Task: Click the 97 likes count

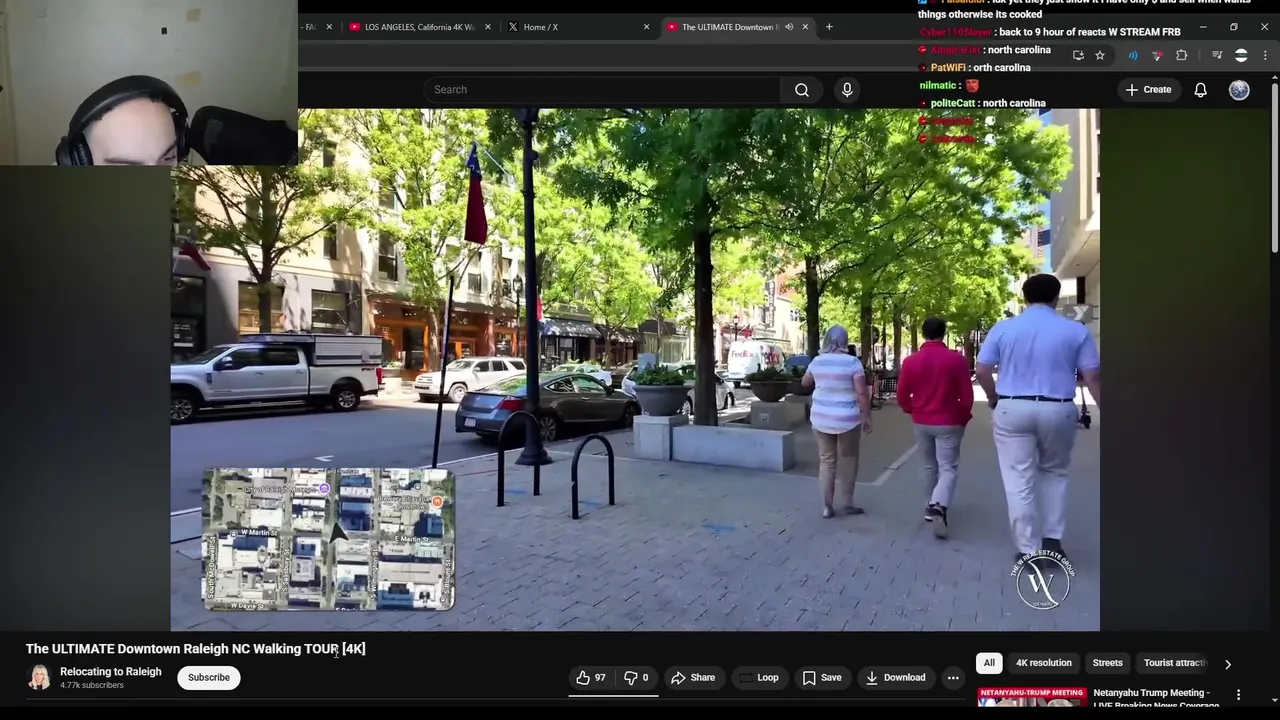Action: (600, 678)
